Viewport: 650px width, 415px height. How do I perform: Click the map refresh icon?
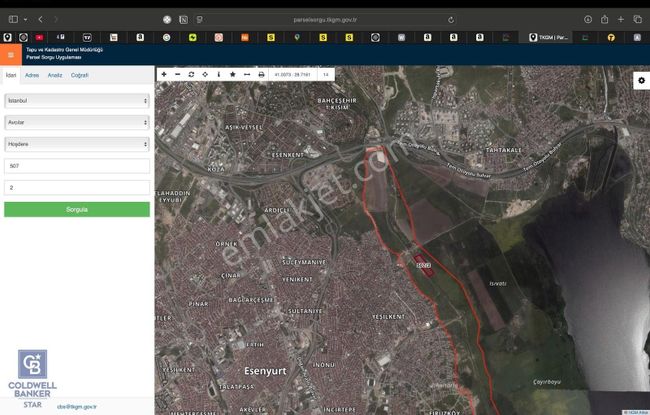191,74
